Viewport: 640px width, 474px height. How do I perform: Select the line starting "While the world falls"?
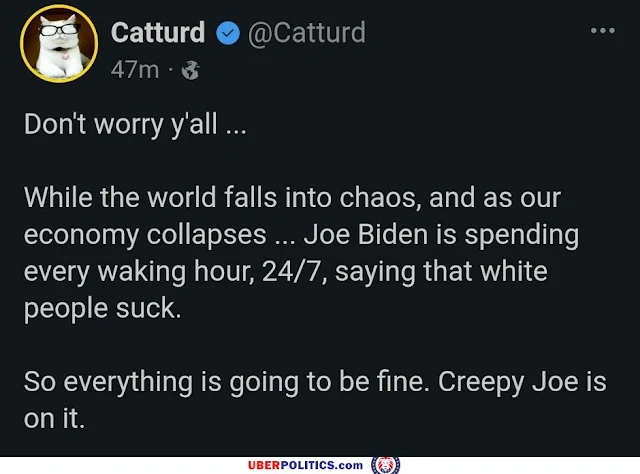pos(292,198)
